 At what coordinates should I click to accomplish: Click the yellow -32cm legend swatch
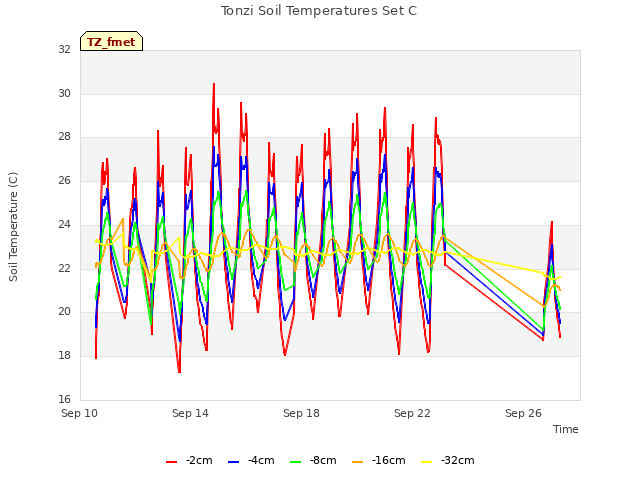[427, 461]
